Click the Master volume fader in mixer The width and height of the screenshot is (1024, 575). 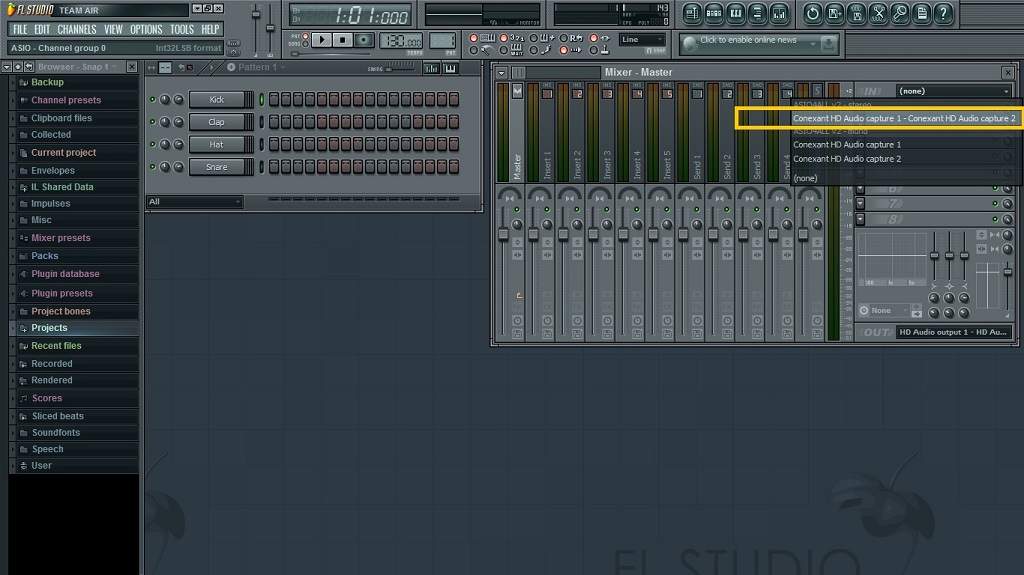point(503,234)
